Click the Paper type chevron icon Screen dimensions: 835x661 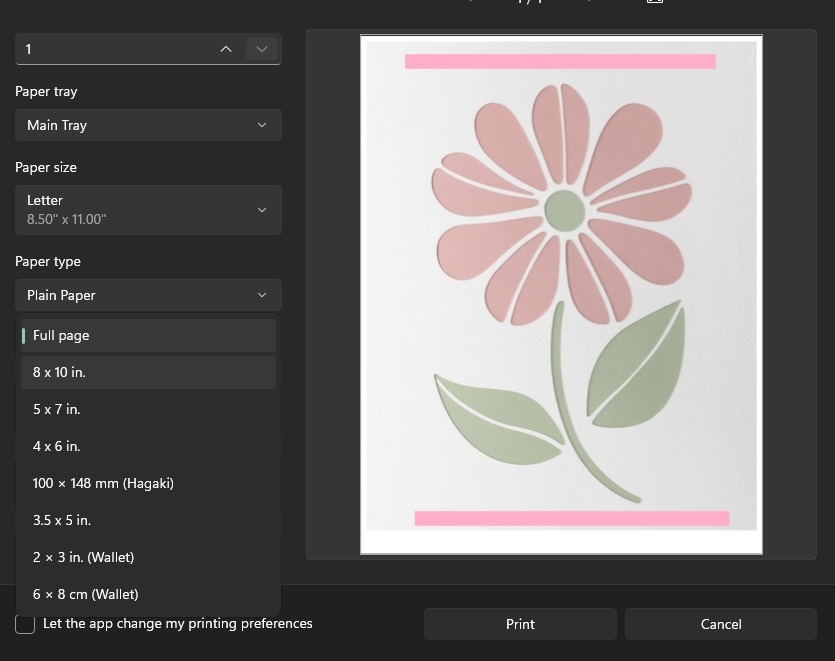tap(262, 295)
